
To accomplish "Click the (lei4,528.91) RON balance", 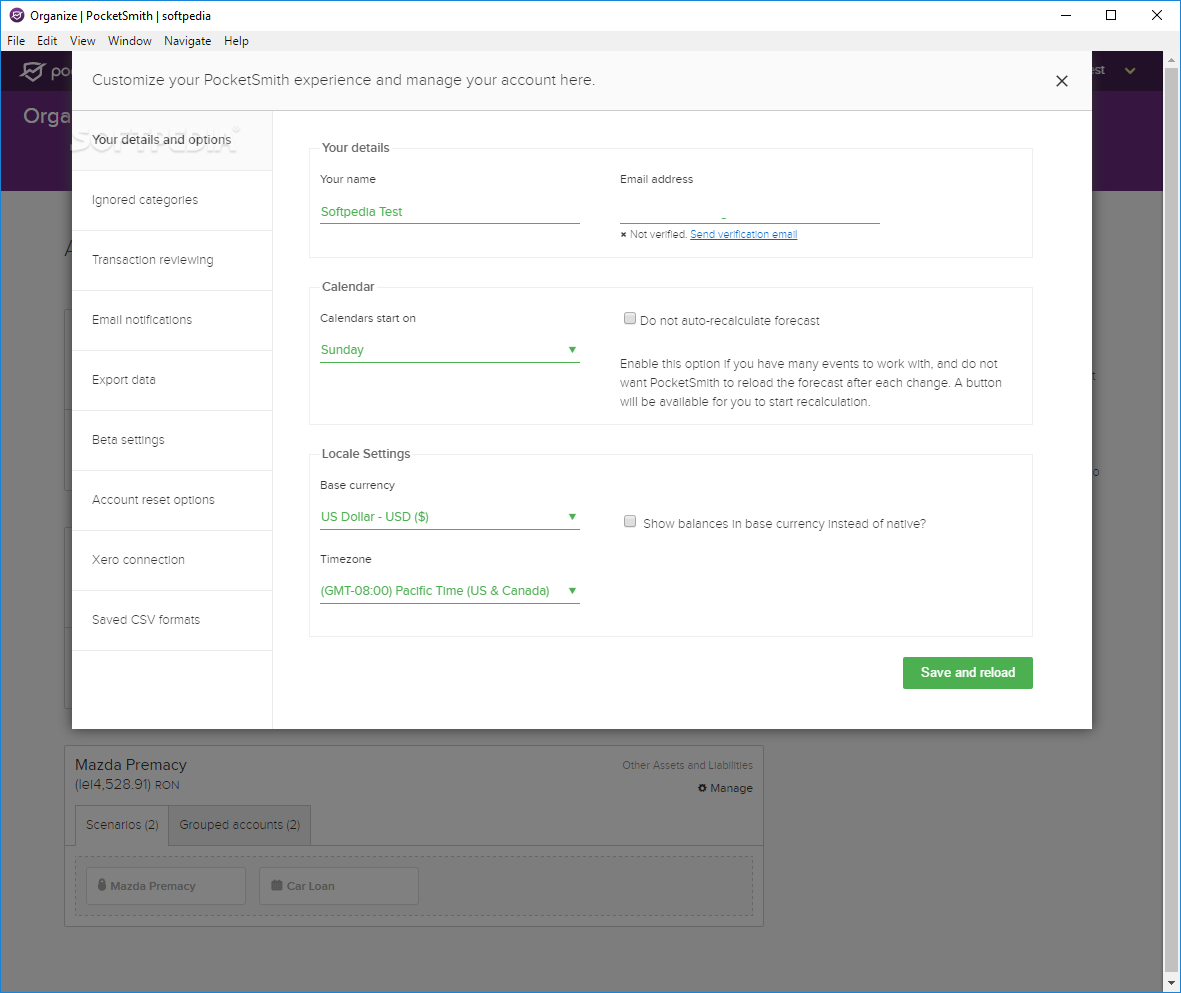I will point(127,785).
